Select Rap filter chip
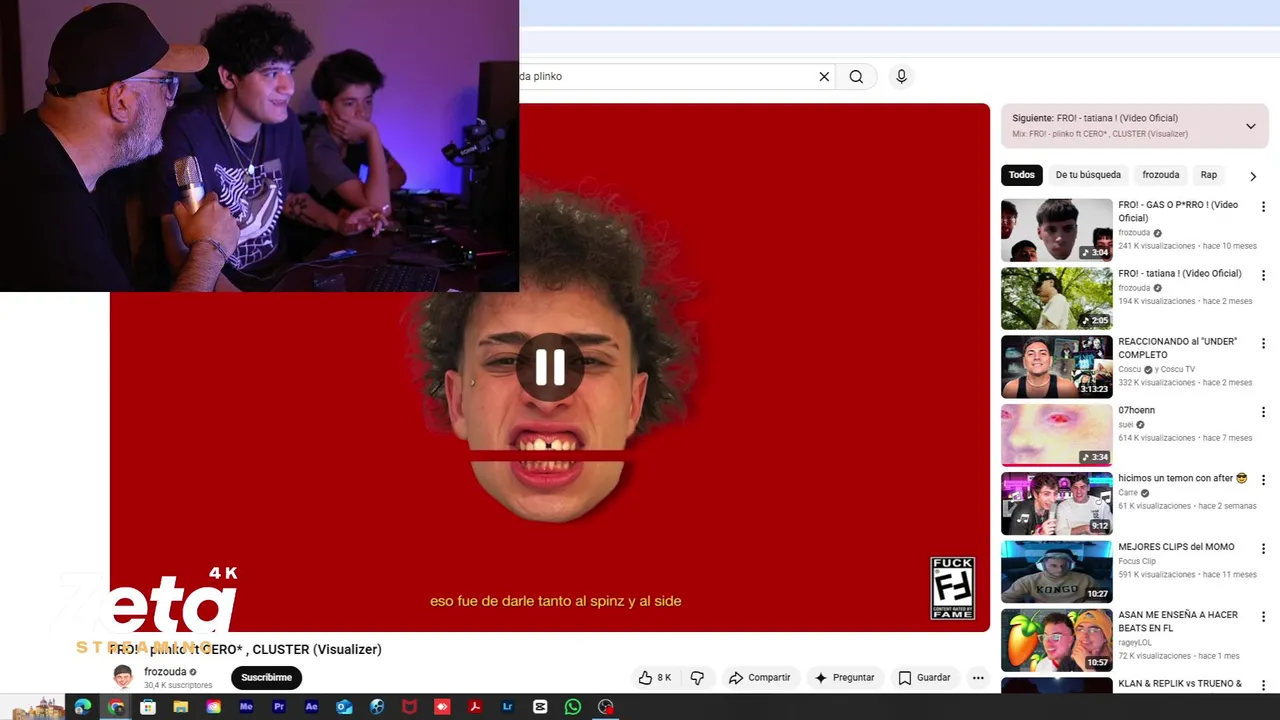1280x720 pixels. (1208, 175)
